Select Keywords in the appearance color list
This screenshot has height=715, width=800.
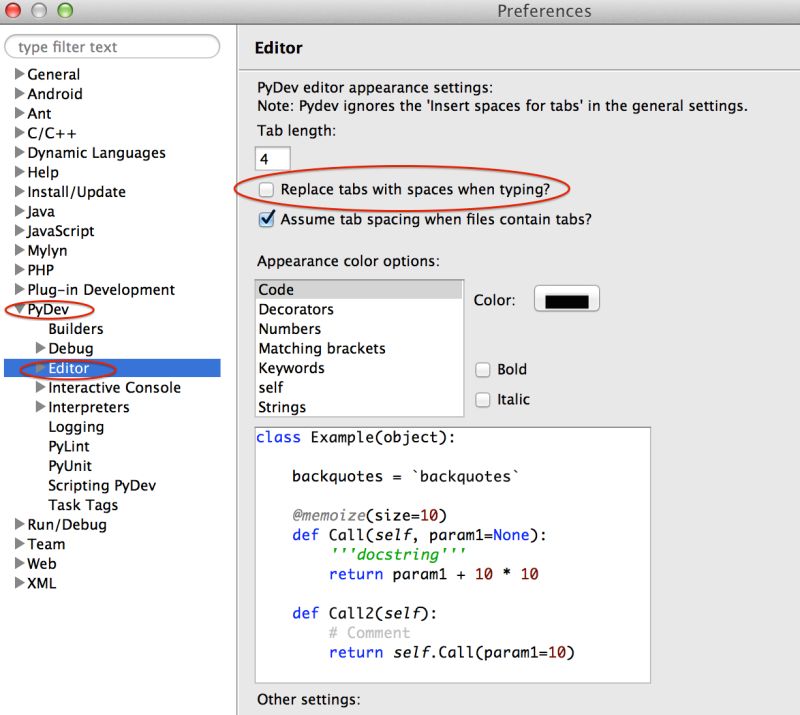pyautogui.click(x=293, y=368)
